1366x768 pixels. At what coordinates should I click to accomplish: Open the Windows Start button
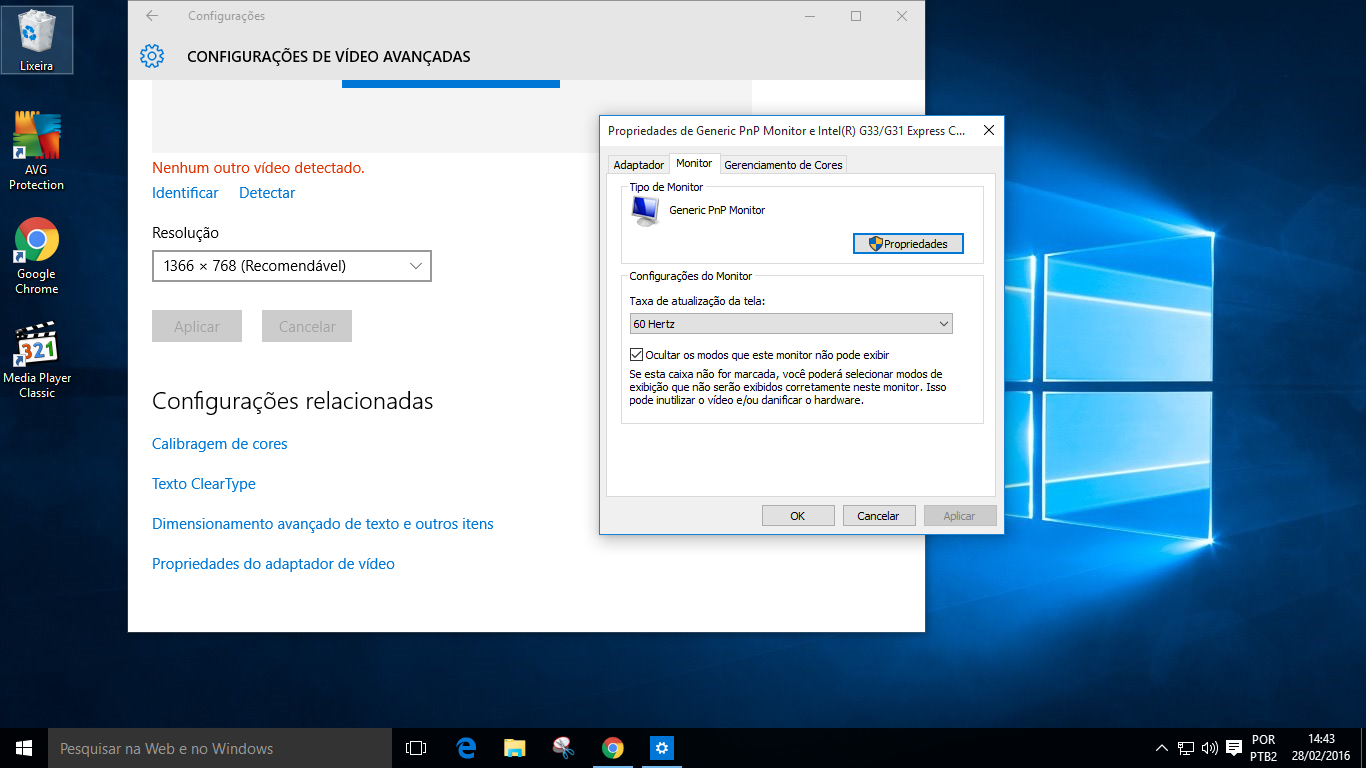click(x=24, y=748)
